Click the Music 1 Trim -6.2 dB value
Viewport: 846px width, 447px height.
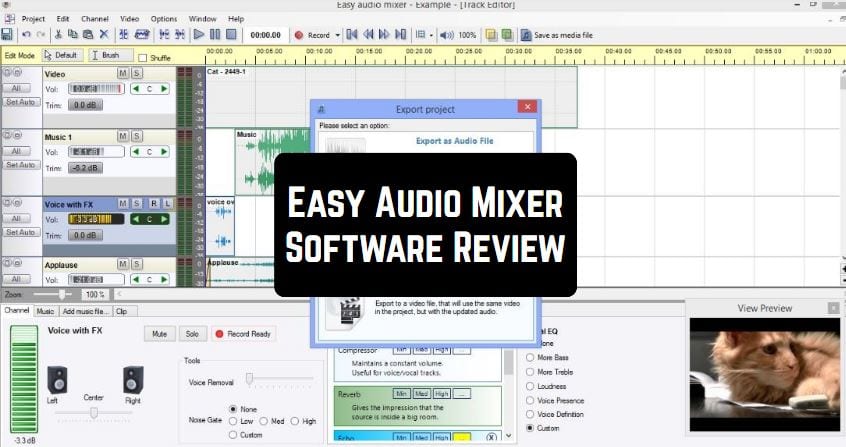coord(85,168)
